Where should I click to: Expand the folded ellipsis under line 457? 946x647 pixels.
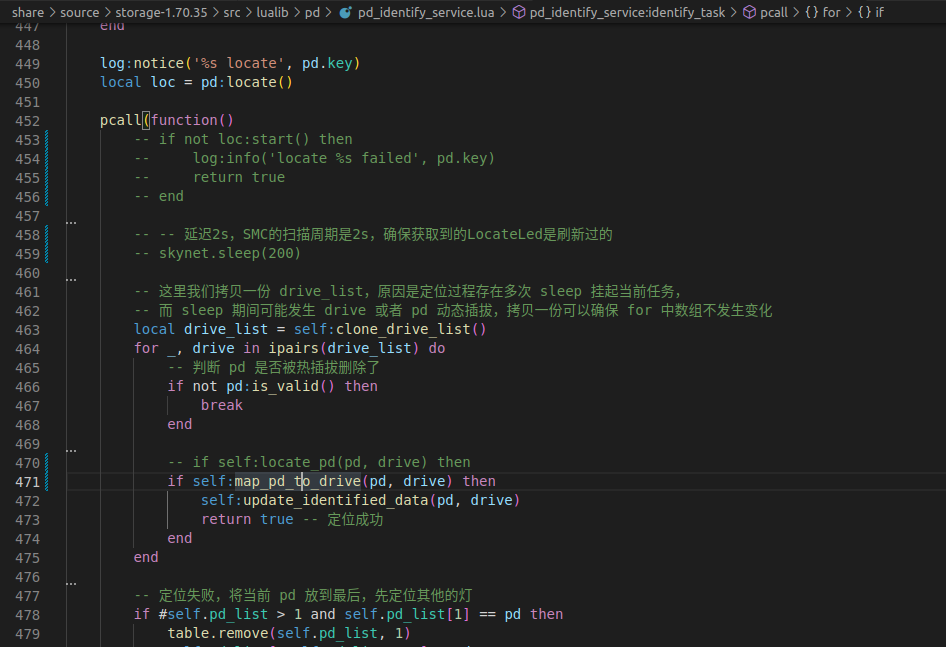(x=71, y=223)
